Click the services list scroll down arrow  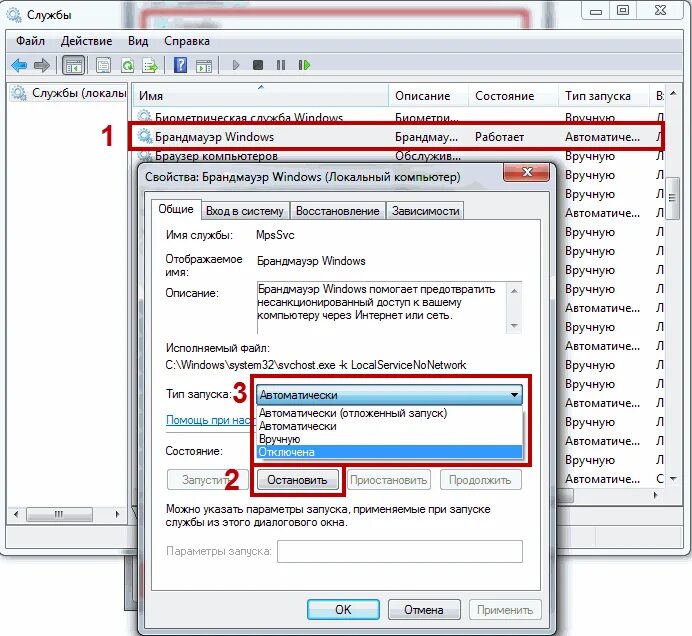673,478
